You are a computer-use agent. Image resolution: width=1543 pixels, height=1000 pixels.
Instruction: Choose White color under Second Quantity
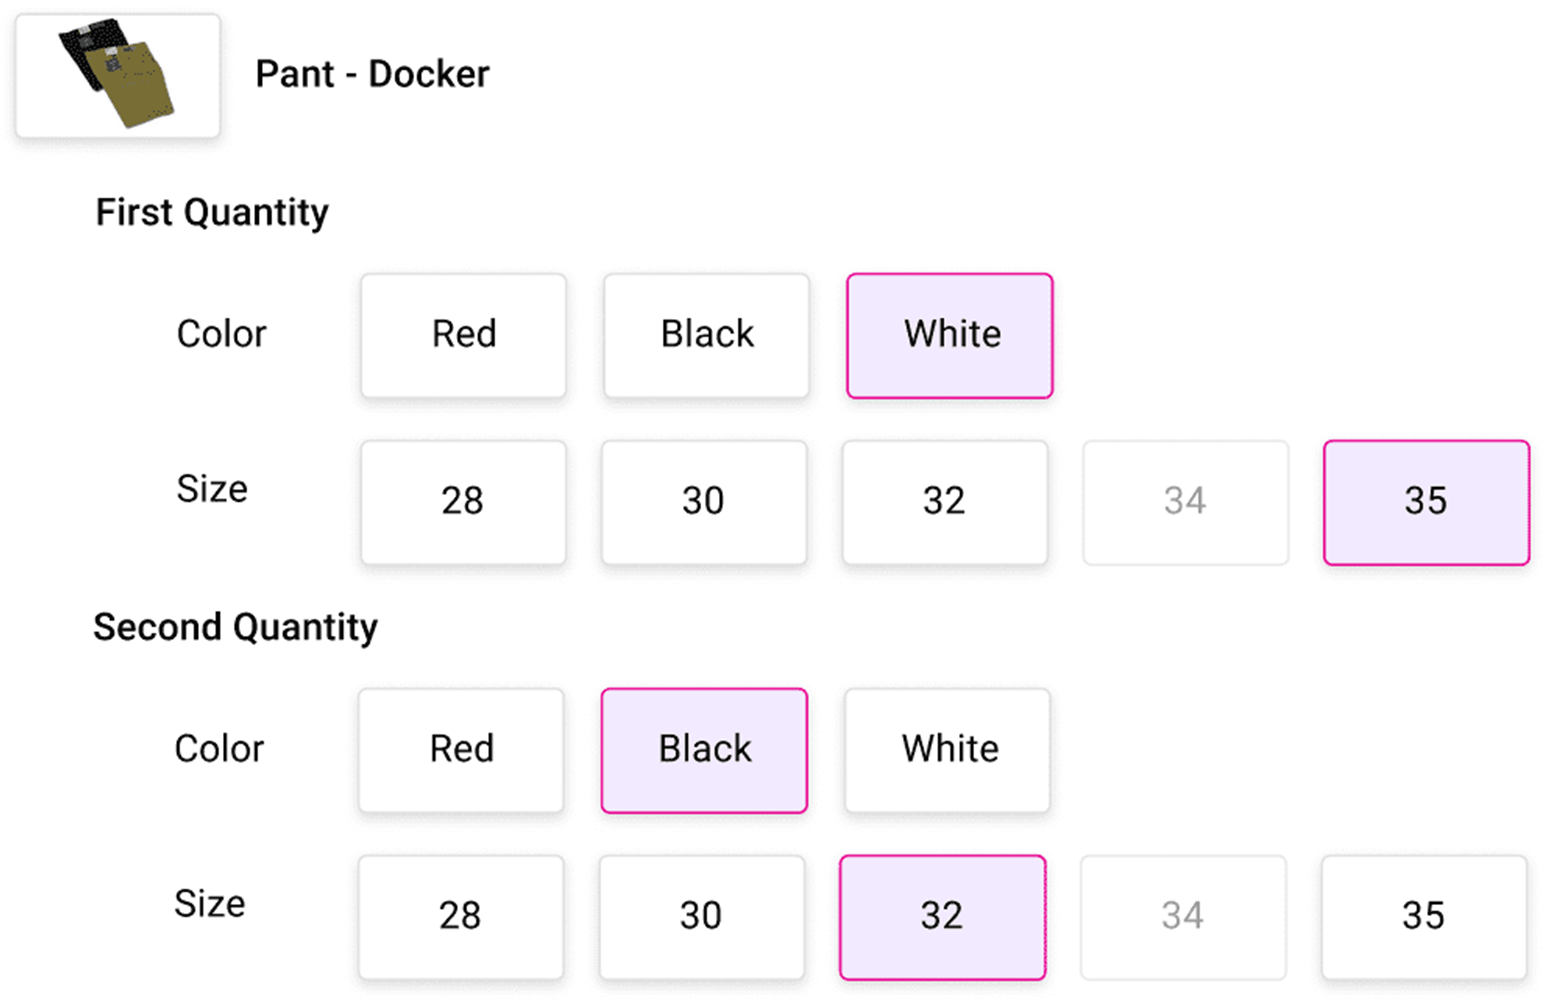coord(948,750)
